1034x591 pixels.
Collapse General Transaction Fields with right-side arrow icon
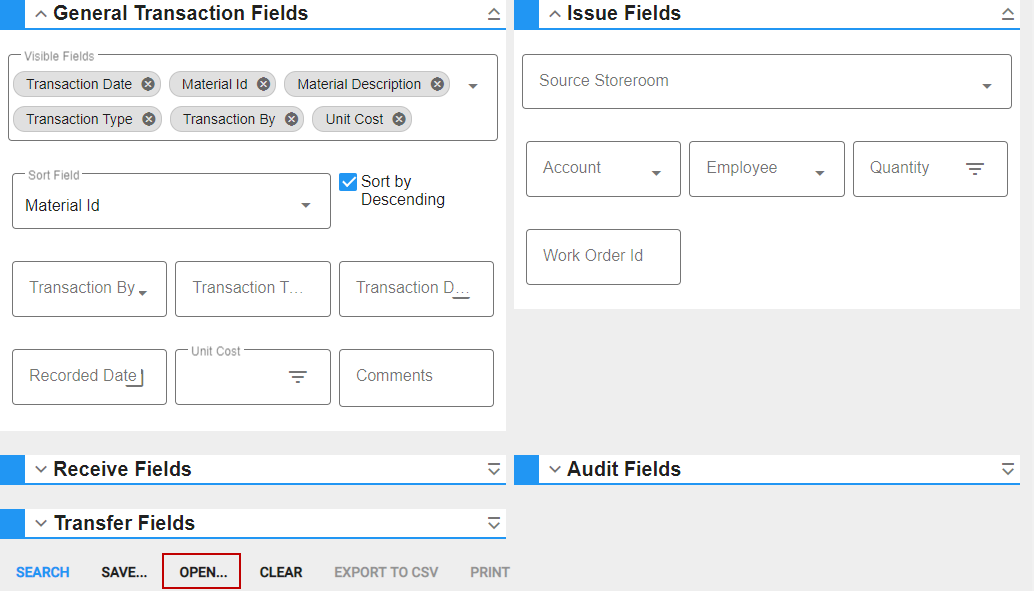point(494,14)
